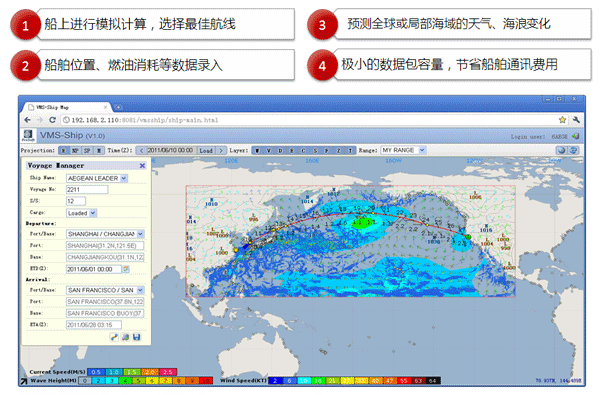Screen dimensions: 602x395
Task: Open the ETD calendar picker icon
Action: tap(126, 269)
